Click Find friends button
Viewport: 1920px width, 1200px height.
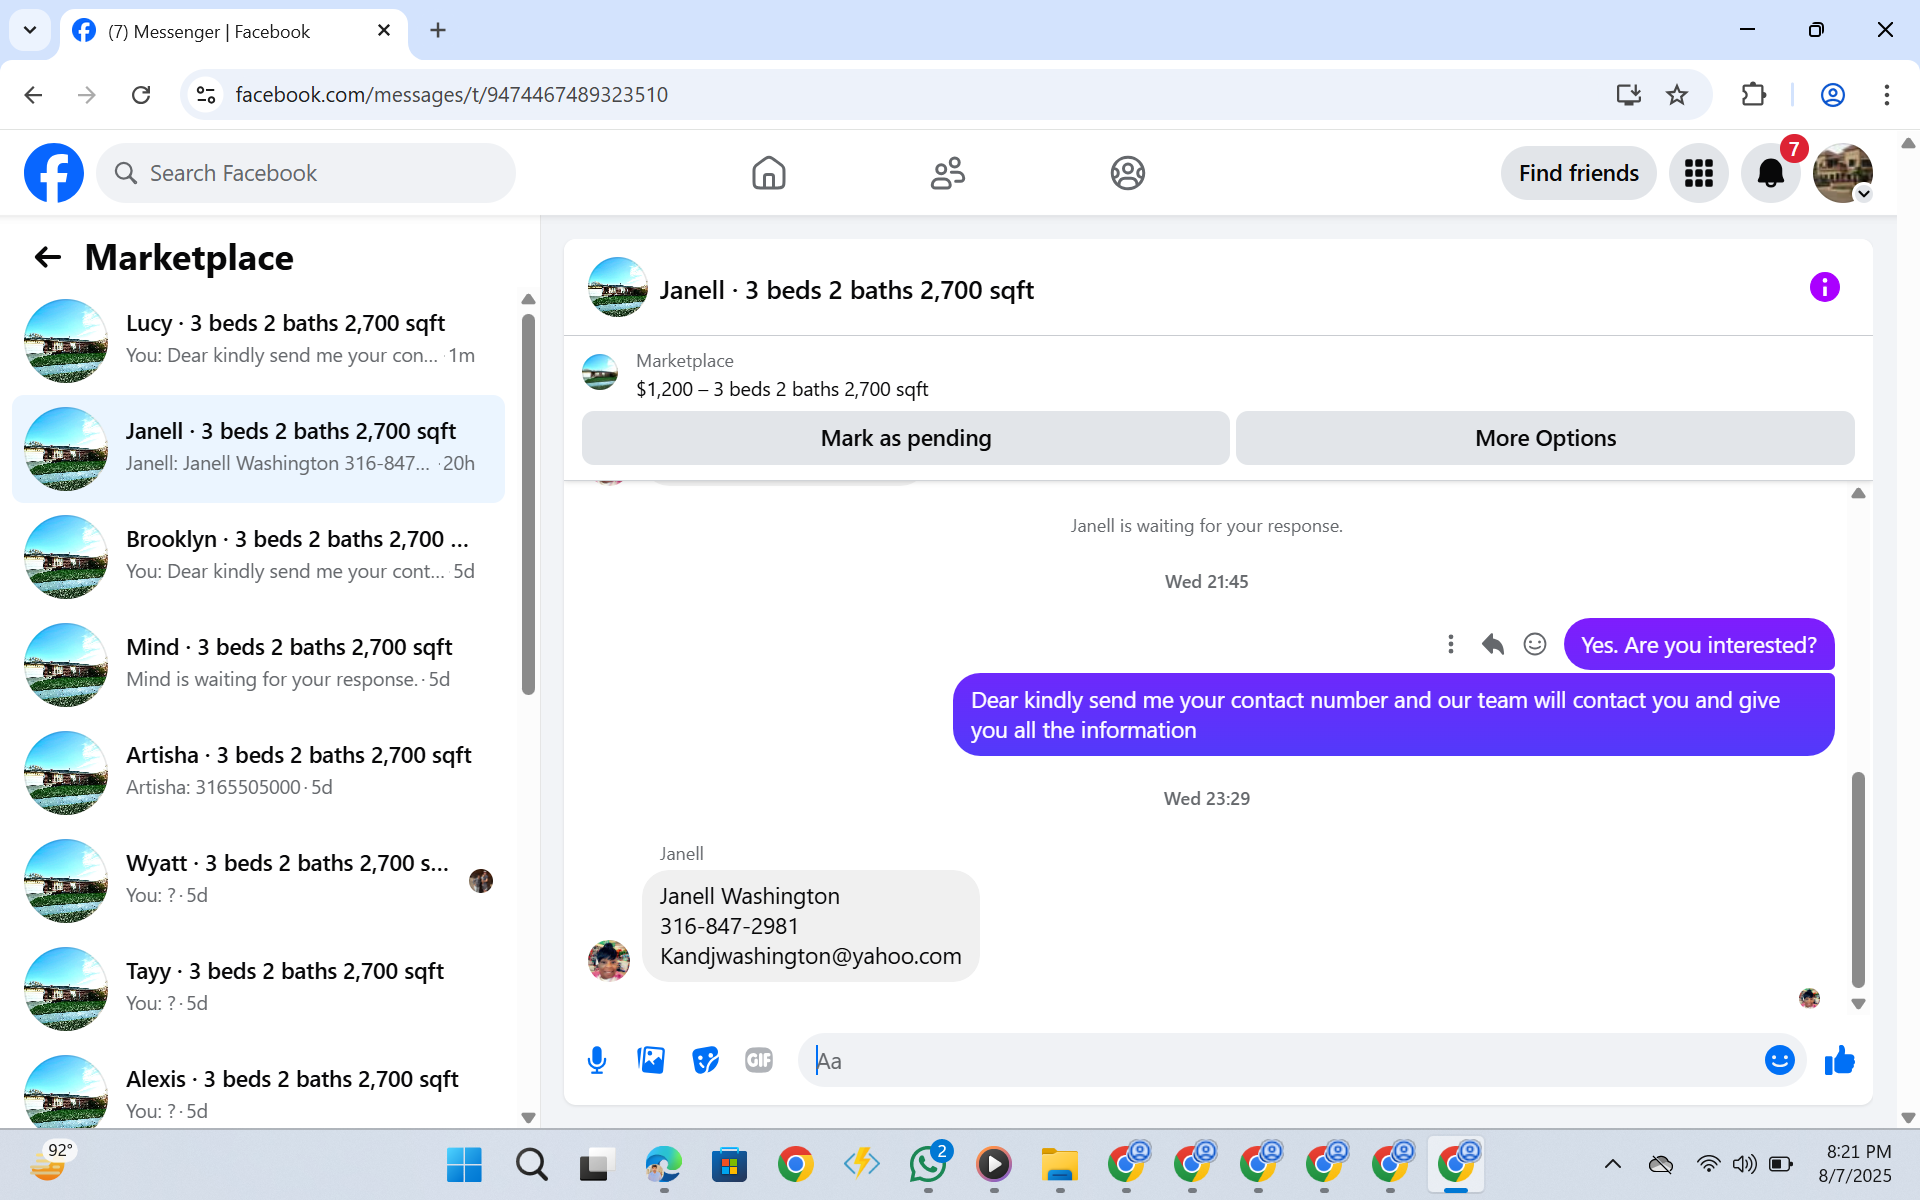tap(1578, 173)
